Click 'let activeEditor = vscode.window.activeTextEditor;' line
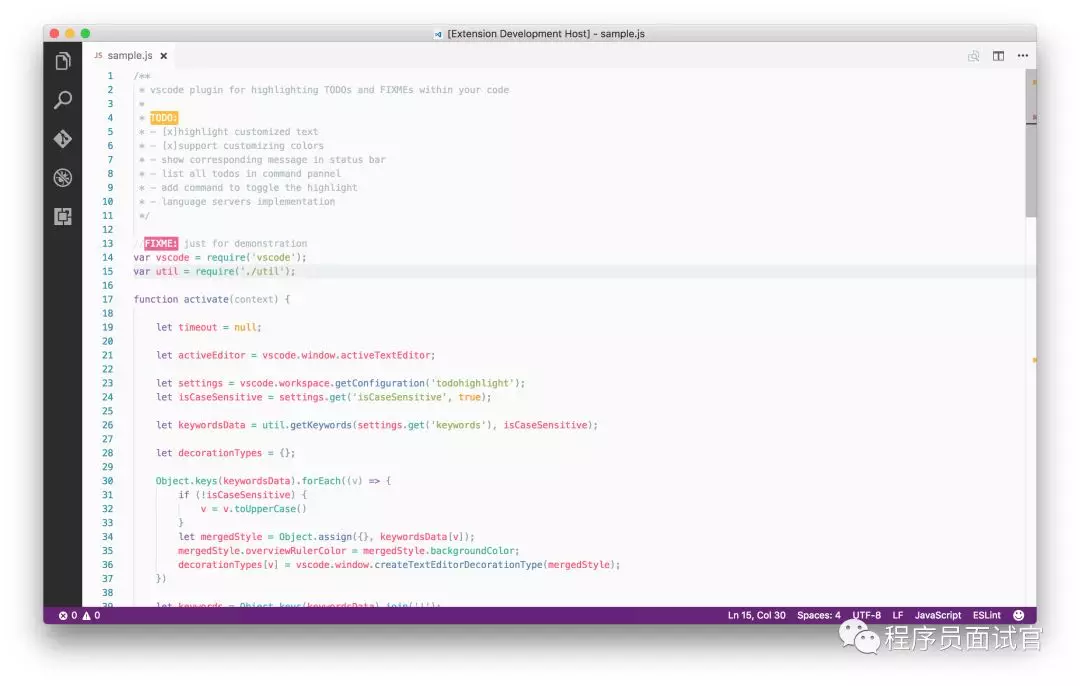Image resolution: width=1080 pixels, height=686 pixels. 295,355
